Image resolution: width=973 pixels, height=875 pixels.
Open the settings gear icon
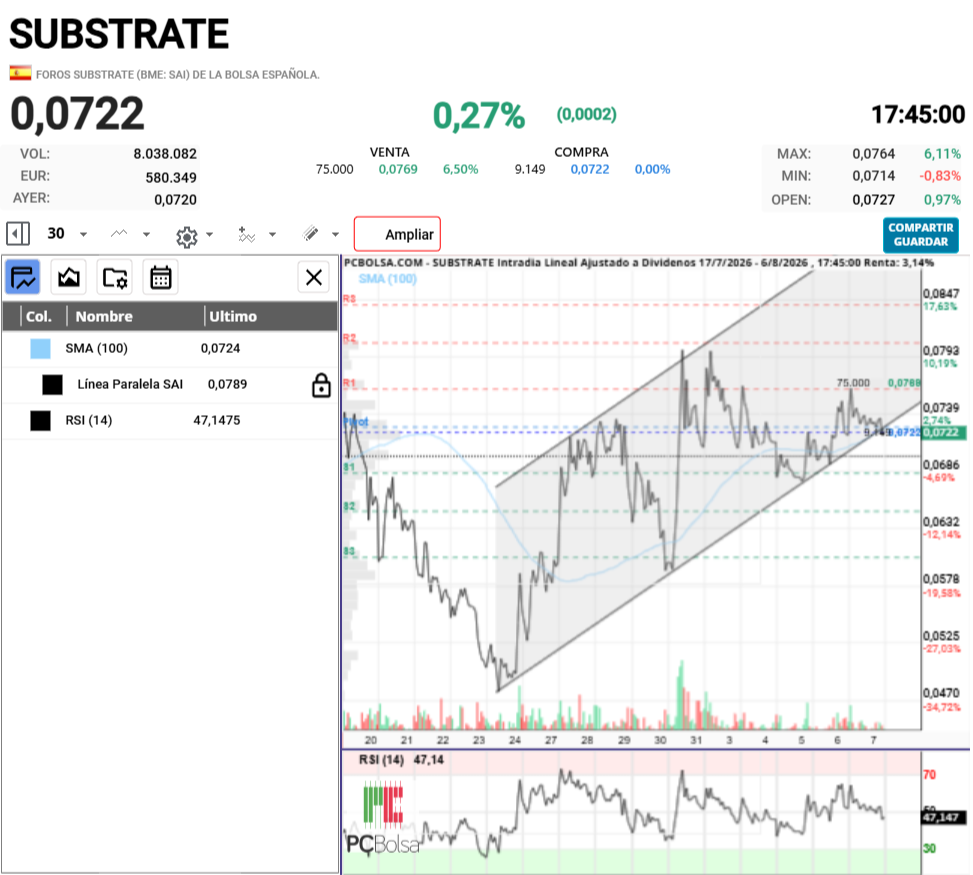[186, 236]
